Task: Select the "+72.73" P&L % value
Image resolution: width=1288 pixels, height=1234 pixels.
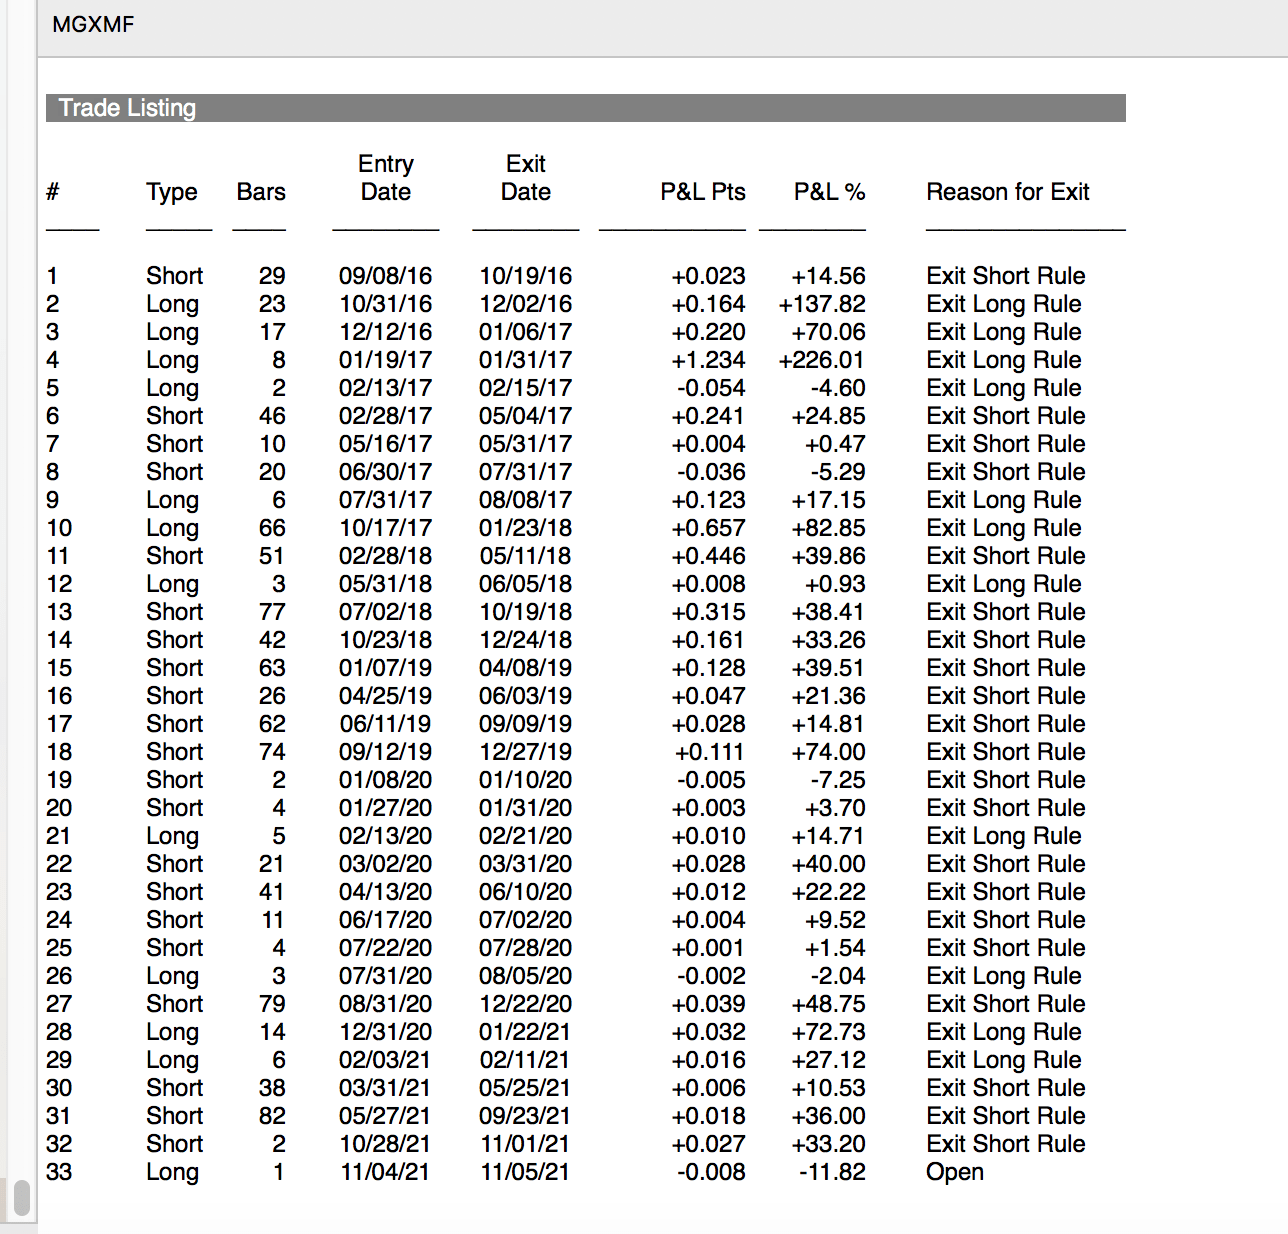Action: (828, 1032)
